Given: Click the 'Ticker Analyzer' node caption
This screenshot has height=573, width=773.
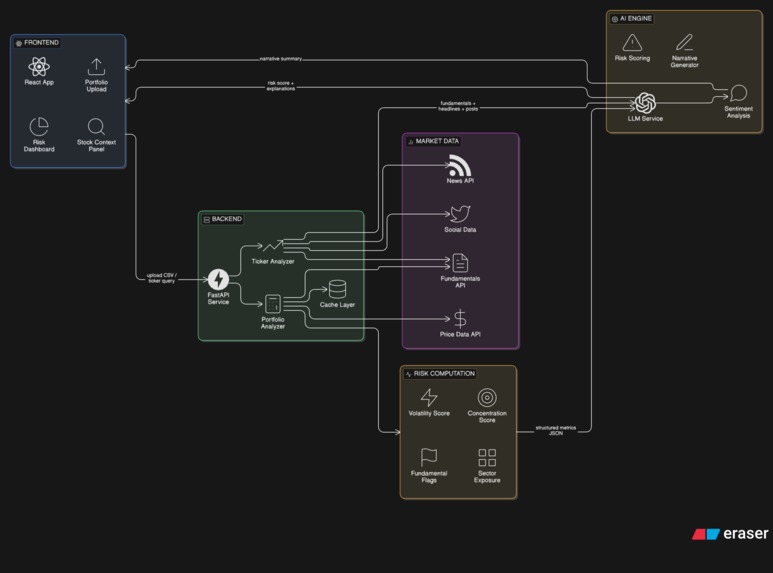Looking at the screenshot, I should [x=273, y=261].
